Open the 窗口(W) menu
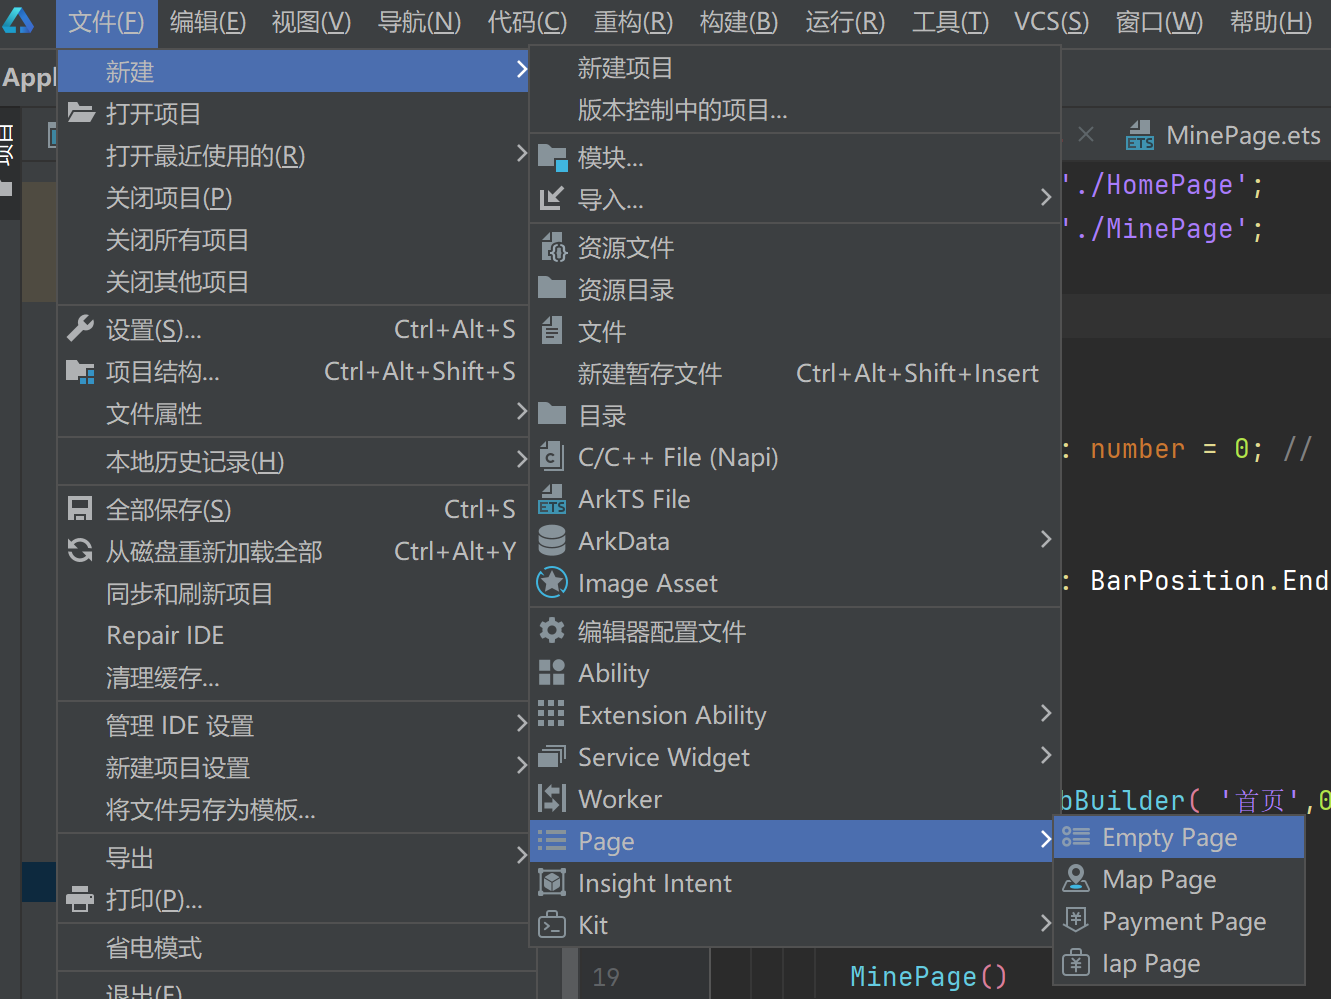 coord(1160,22)
